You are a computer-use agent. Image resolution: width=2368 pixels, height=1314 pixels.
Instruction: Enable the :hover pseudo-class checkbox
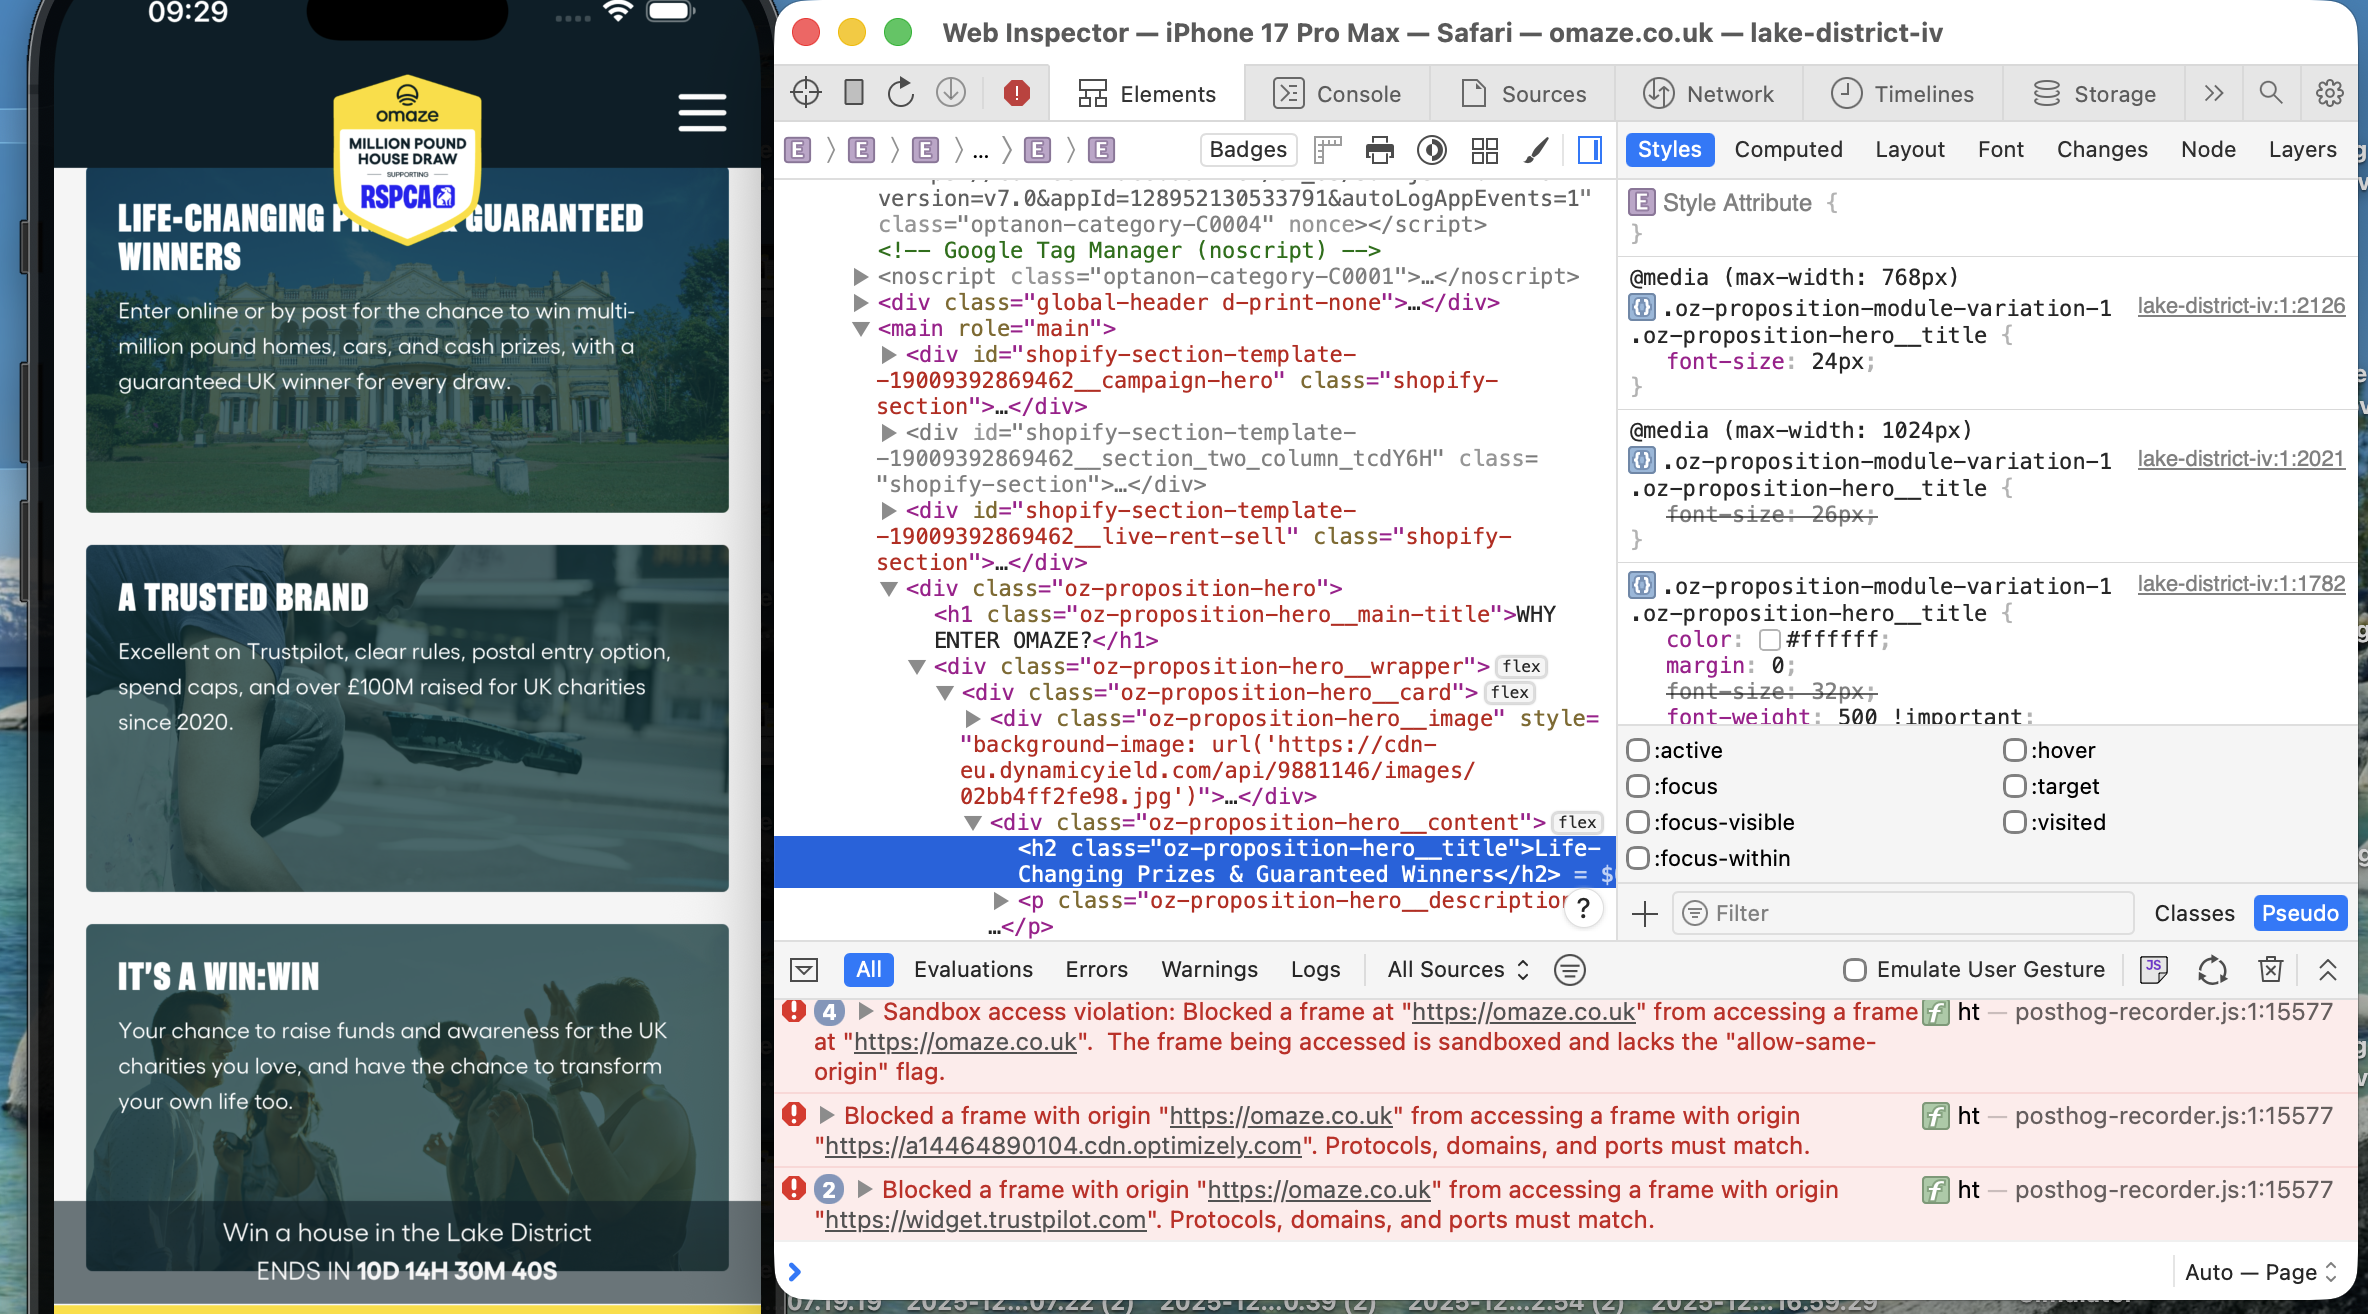coord(2014,750)
